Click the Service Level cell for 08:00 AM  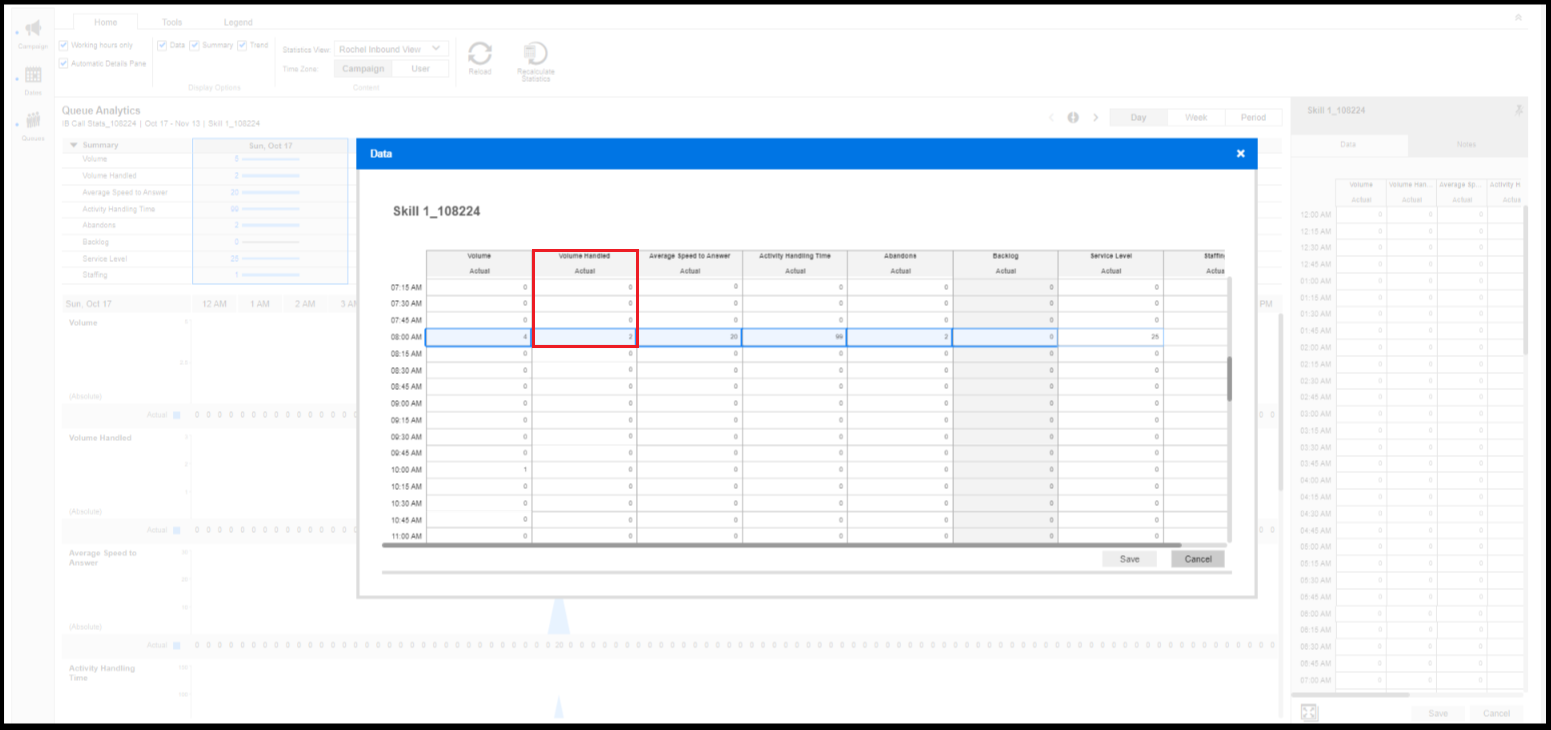tap(1110, 337)
